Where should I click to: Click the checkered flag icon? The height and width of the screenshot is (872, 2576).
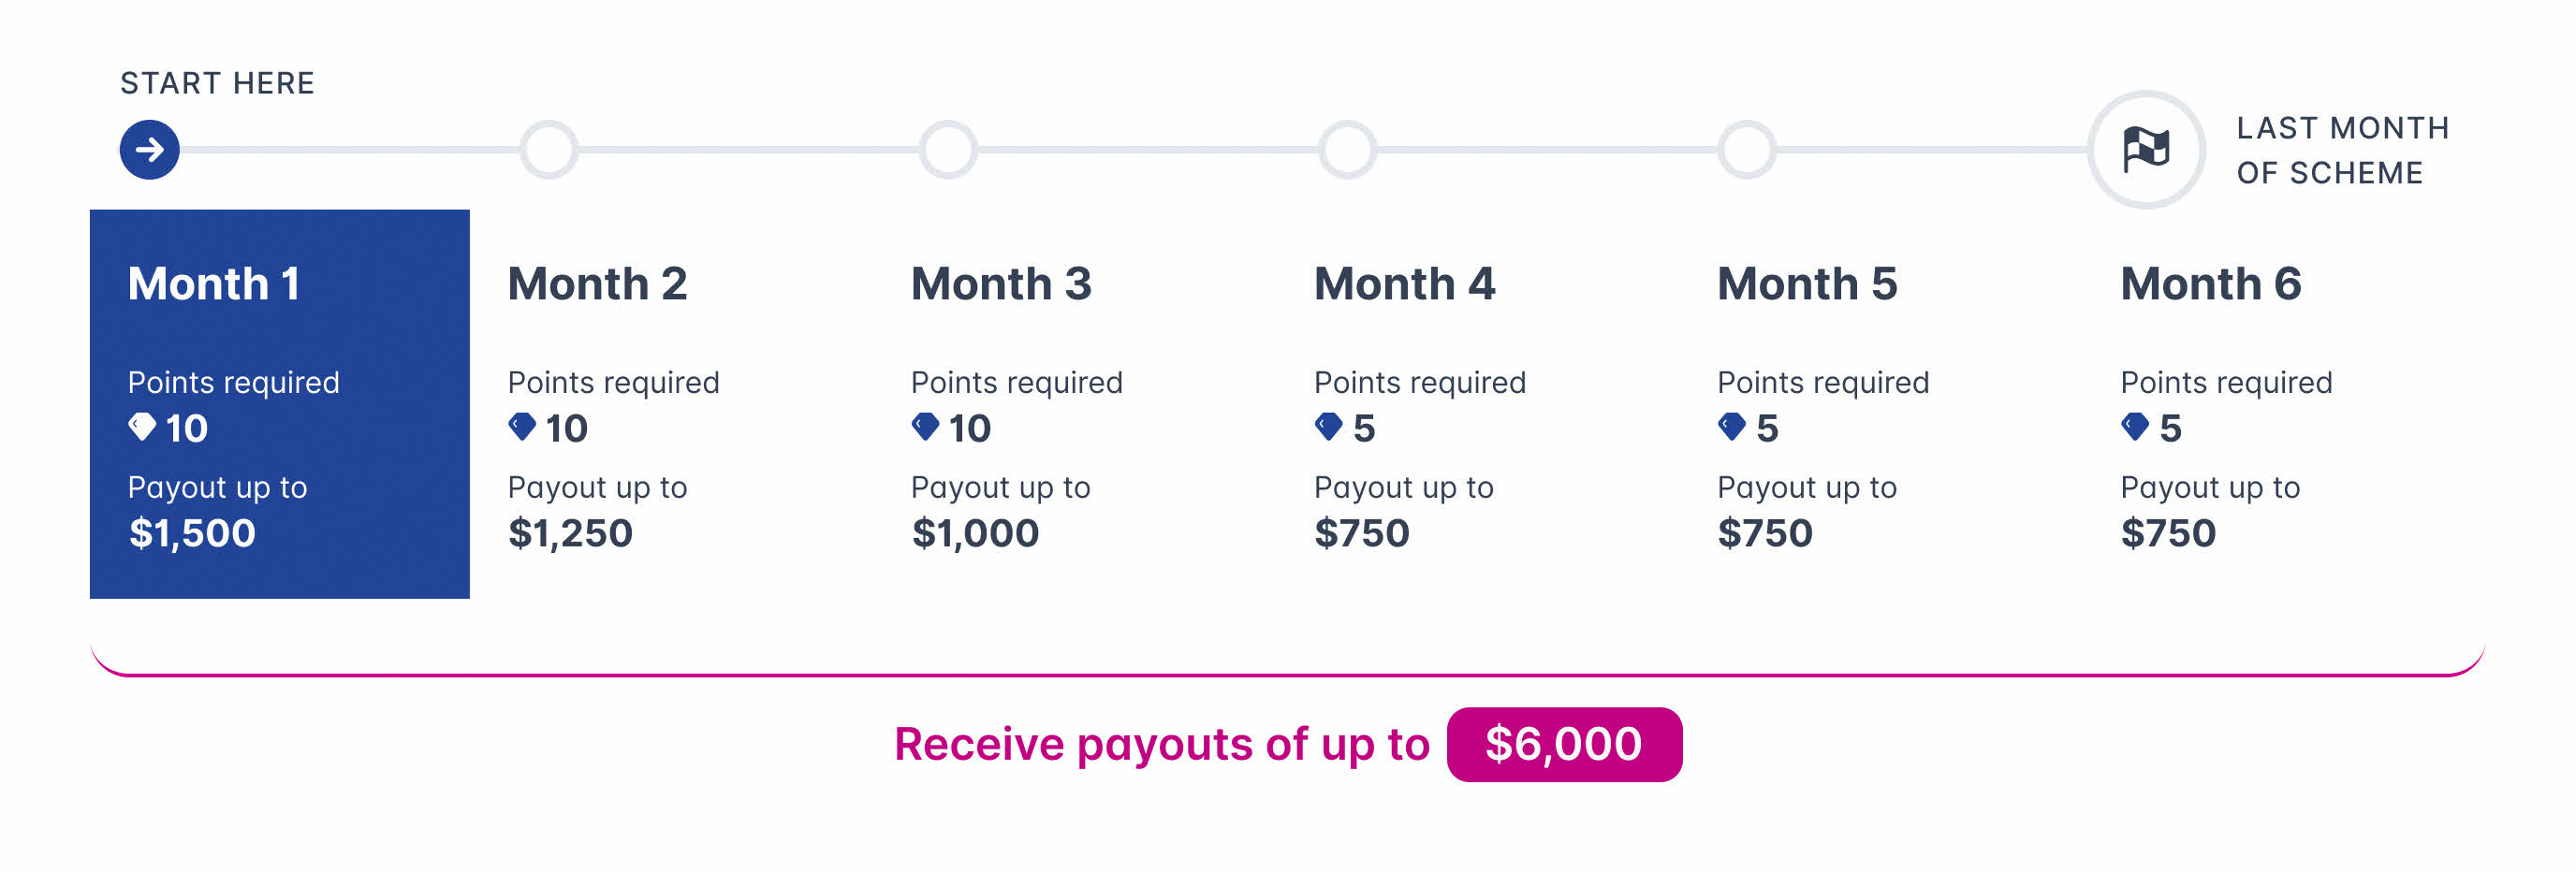click(x=2146, y=150)
